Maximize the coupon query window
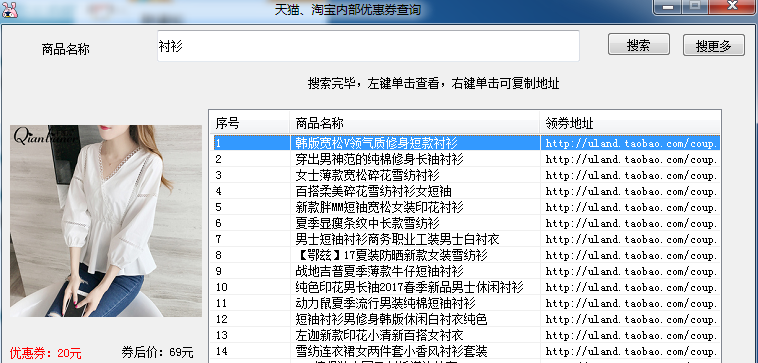The width and height of the screenshot is (758, 363). (695, 6)
